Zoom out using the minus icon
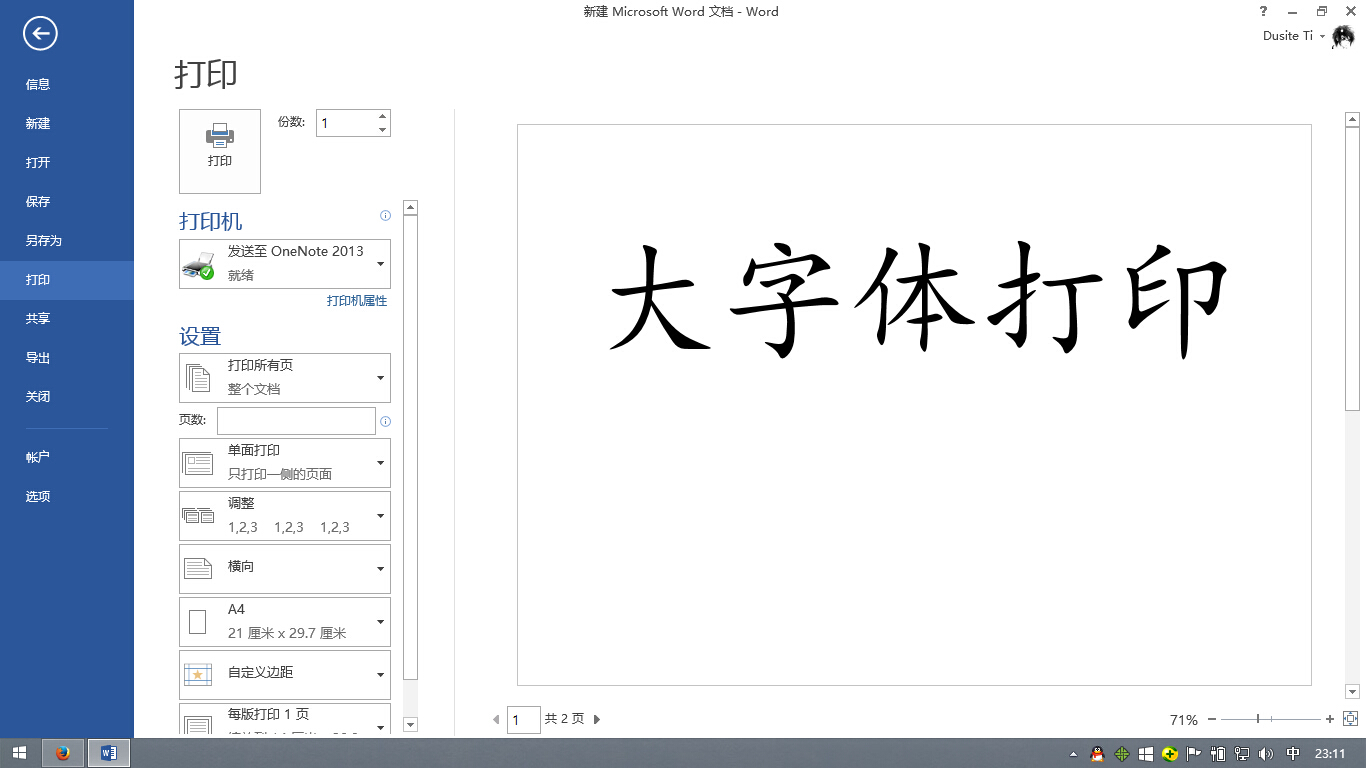 tap(1213, 718)
